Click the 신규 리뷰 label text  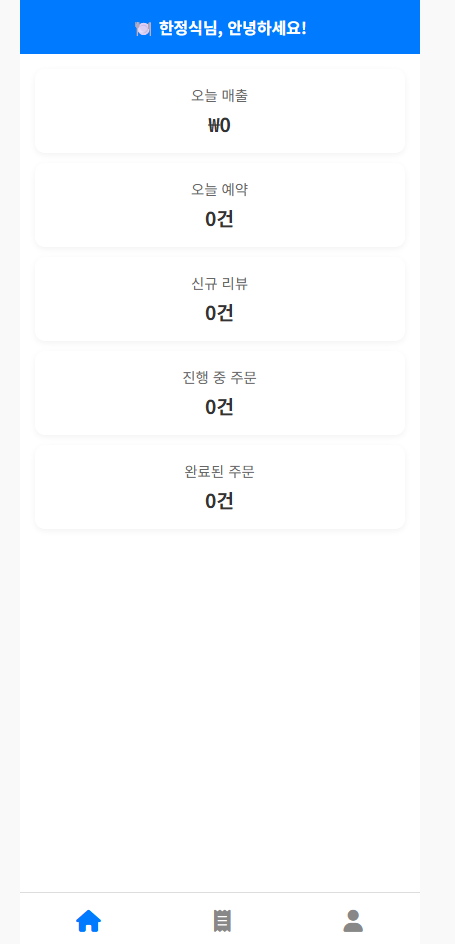(220, 284)
